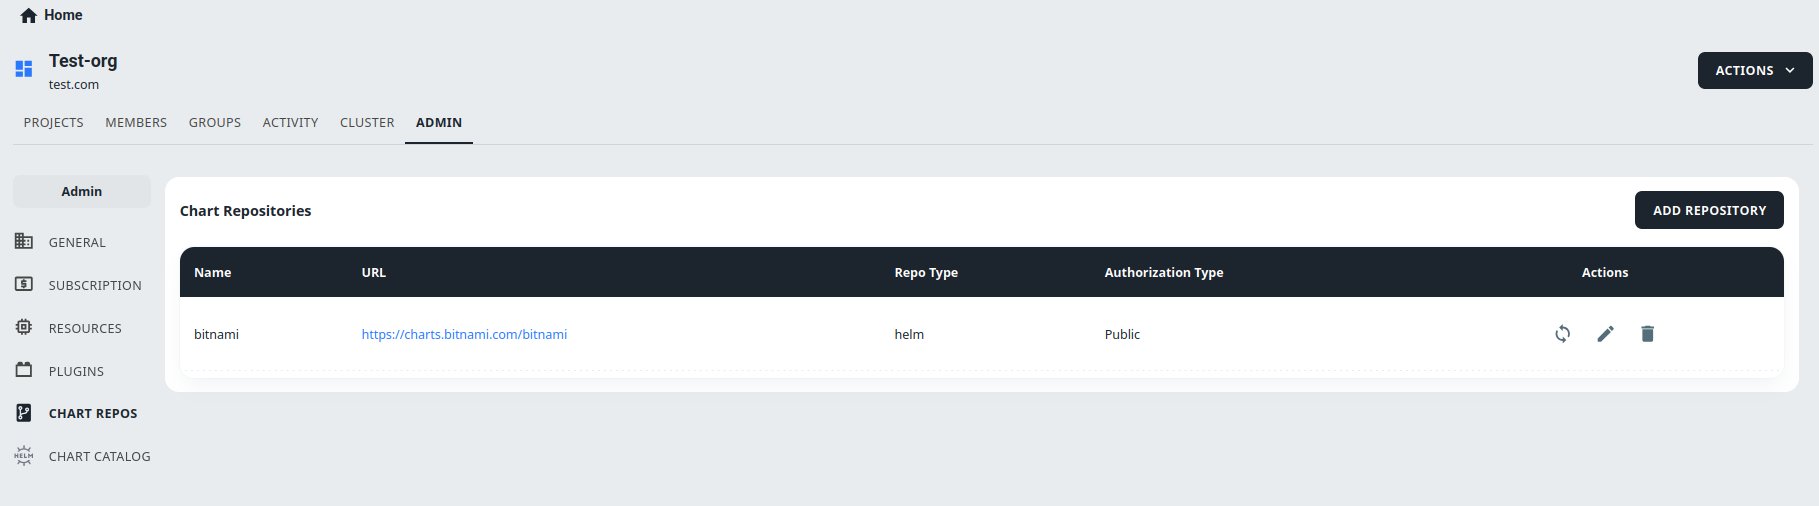This screenshot has width=1819, height=506.
Task: Click the Admin sidebar header
Action: pyautogui.click(x=82, y=191)
